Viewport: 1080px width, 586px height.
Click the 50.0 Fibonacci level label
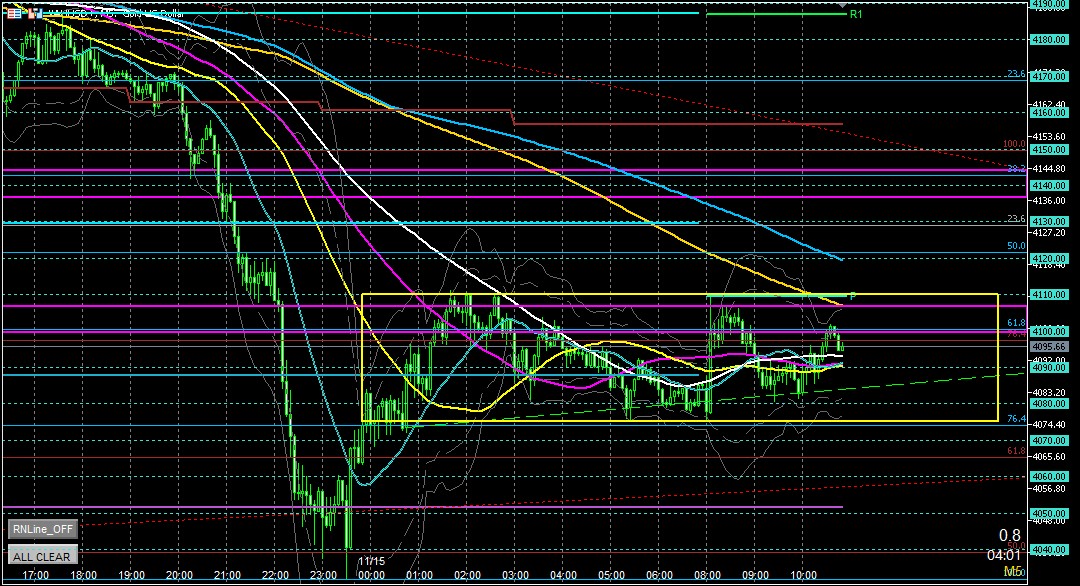(1016, 246)
